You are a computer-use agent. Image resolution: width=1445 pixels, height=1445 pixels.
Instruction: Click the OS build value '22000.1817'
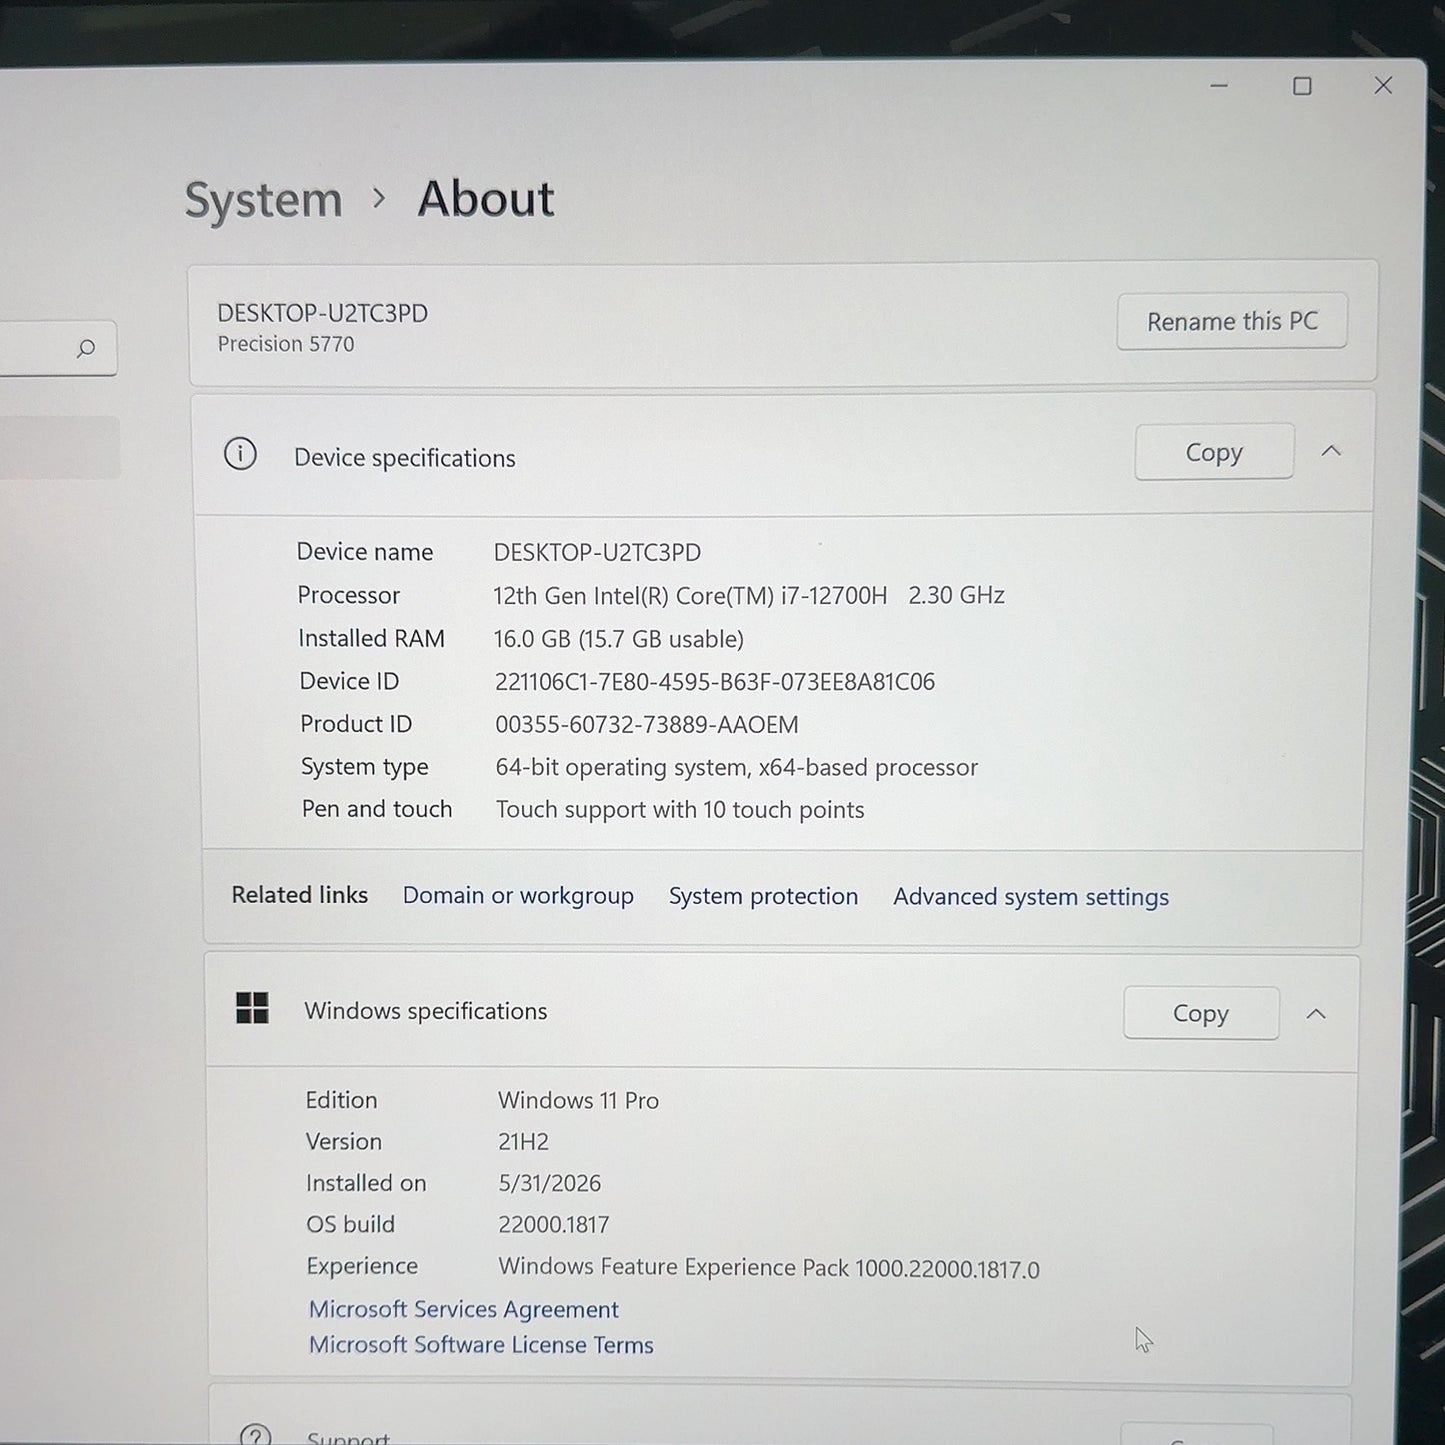(554, 1225)
